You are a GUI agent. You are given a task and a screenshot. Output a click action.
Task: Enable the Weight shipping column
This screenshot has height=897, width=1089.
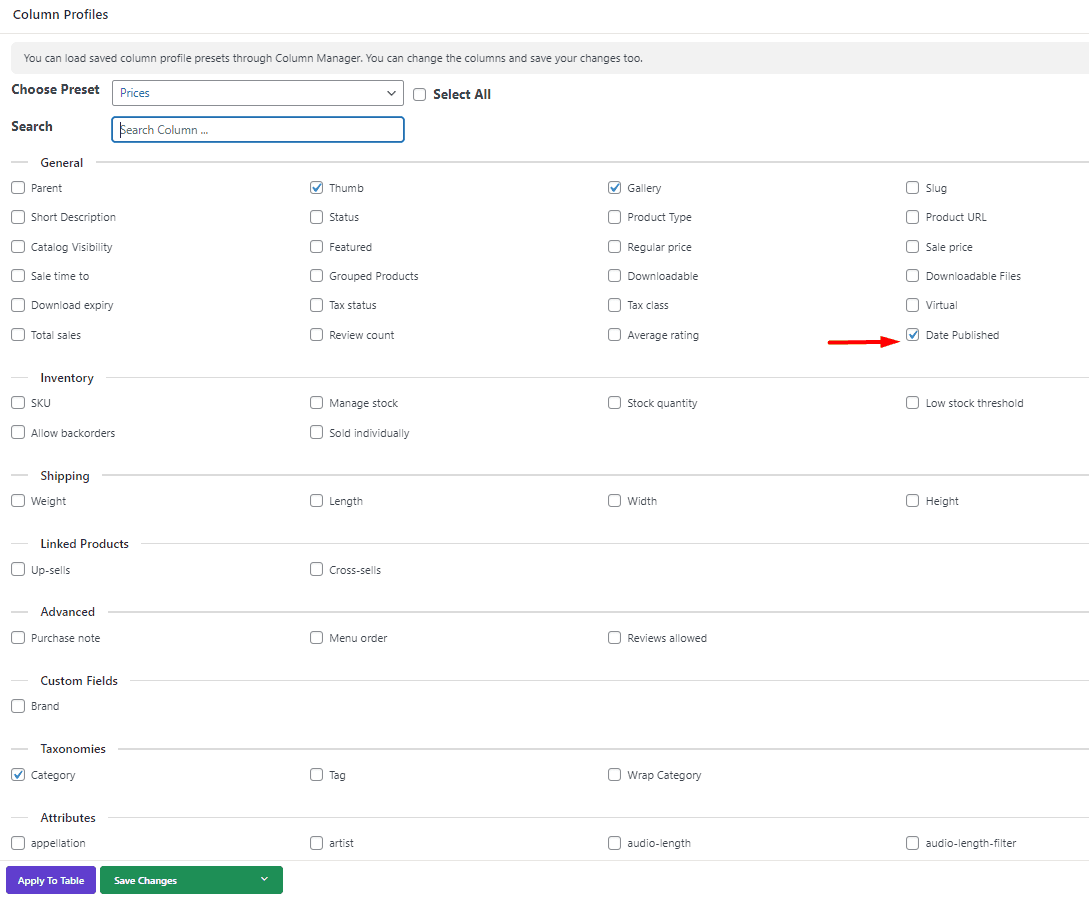(17, 500)
